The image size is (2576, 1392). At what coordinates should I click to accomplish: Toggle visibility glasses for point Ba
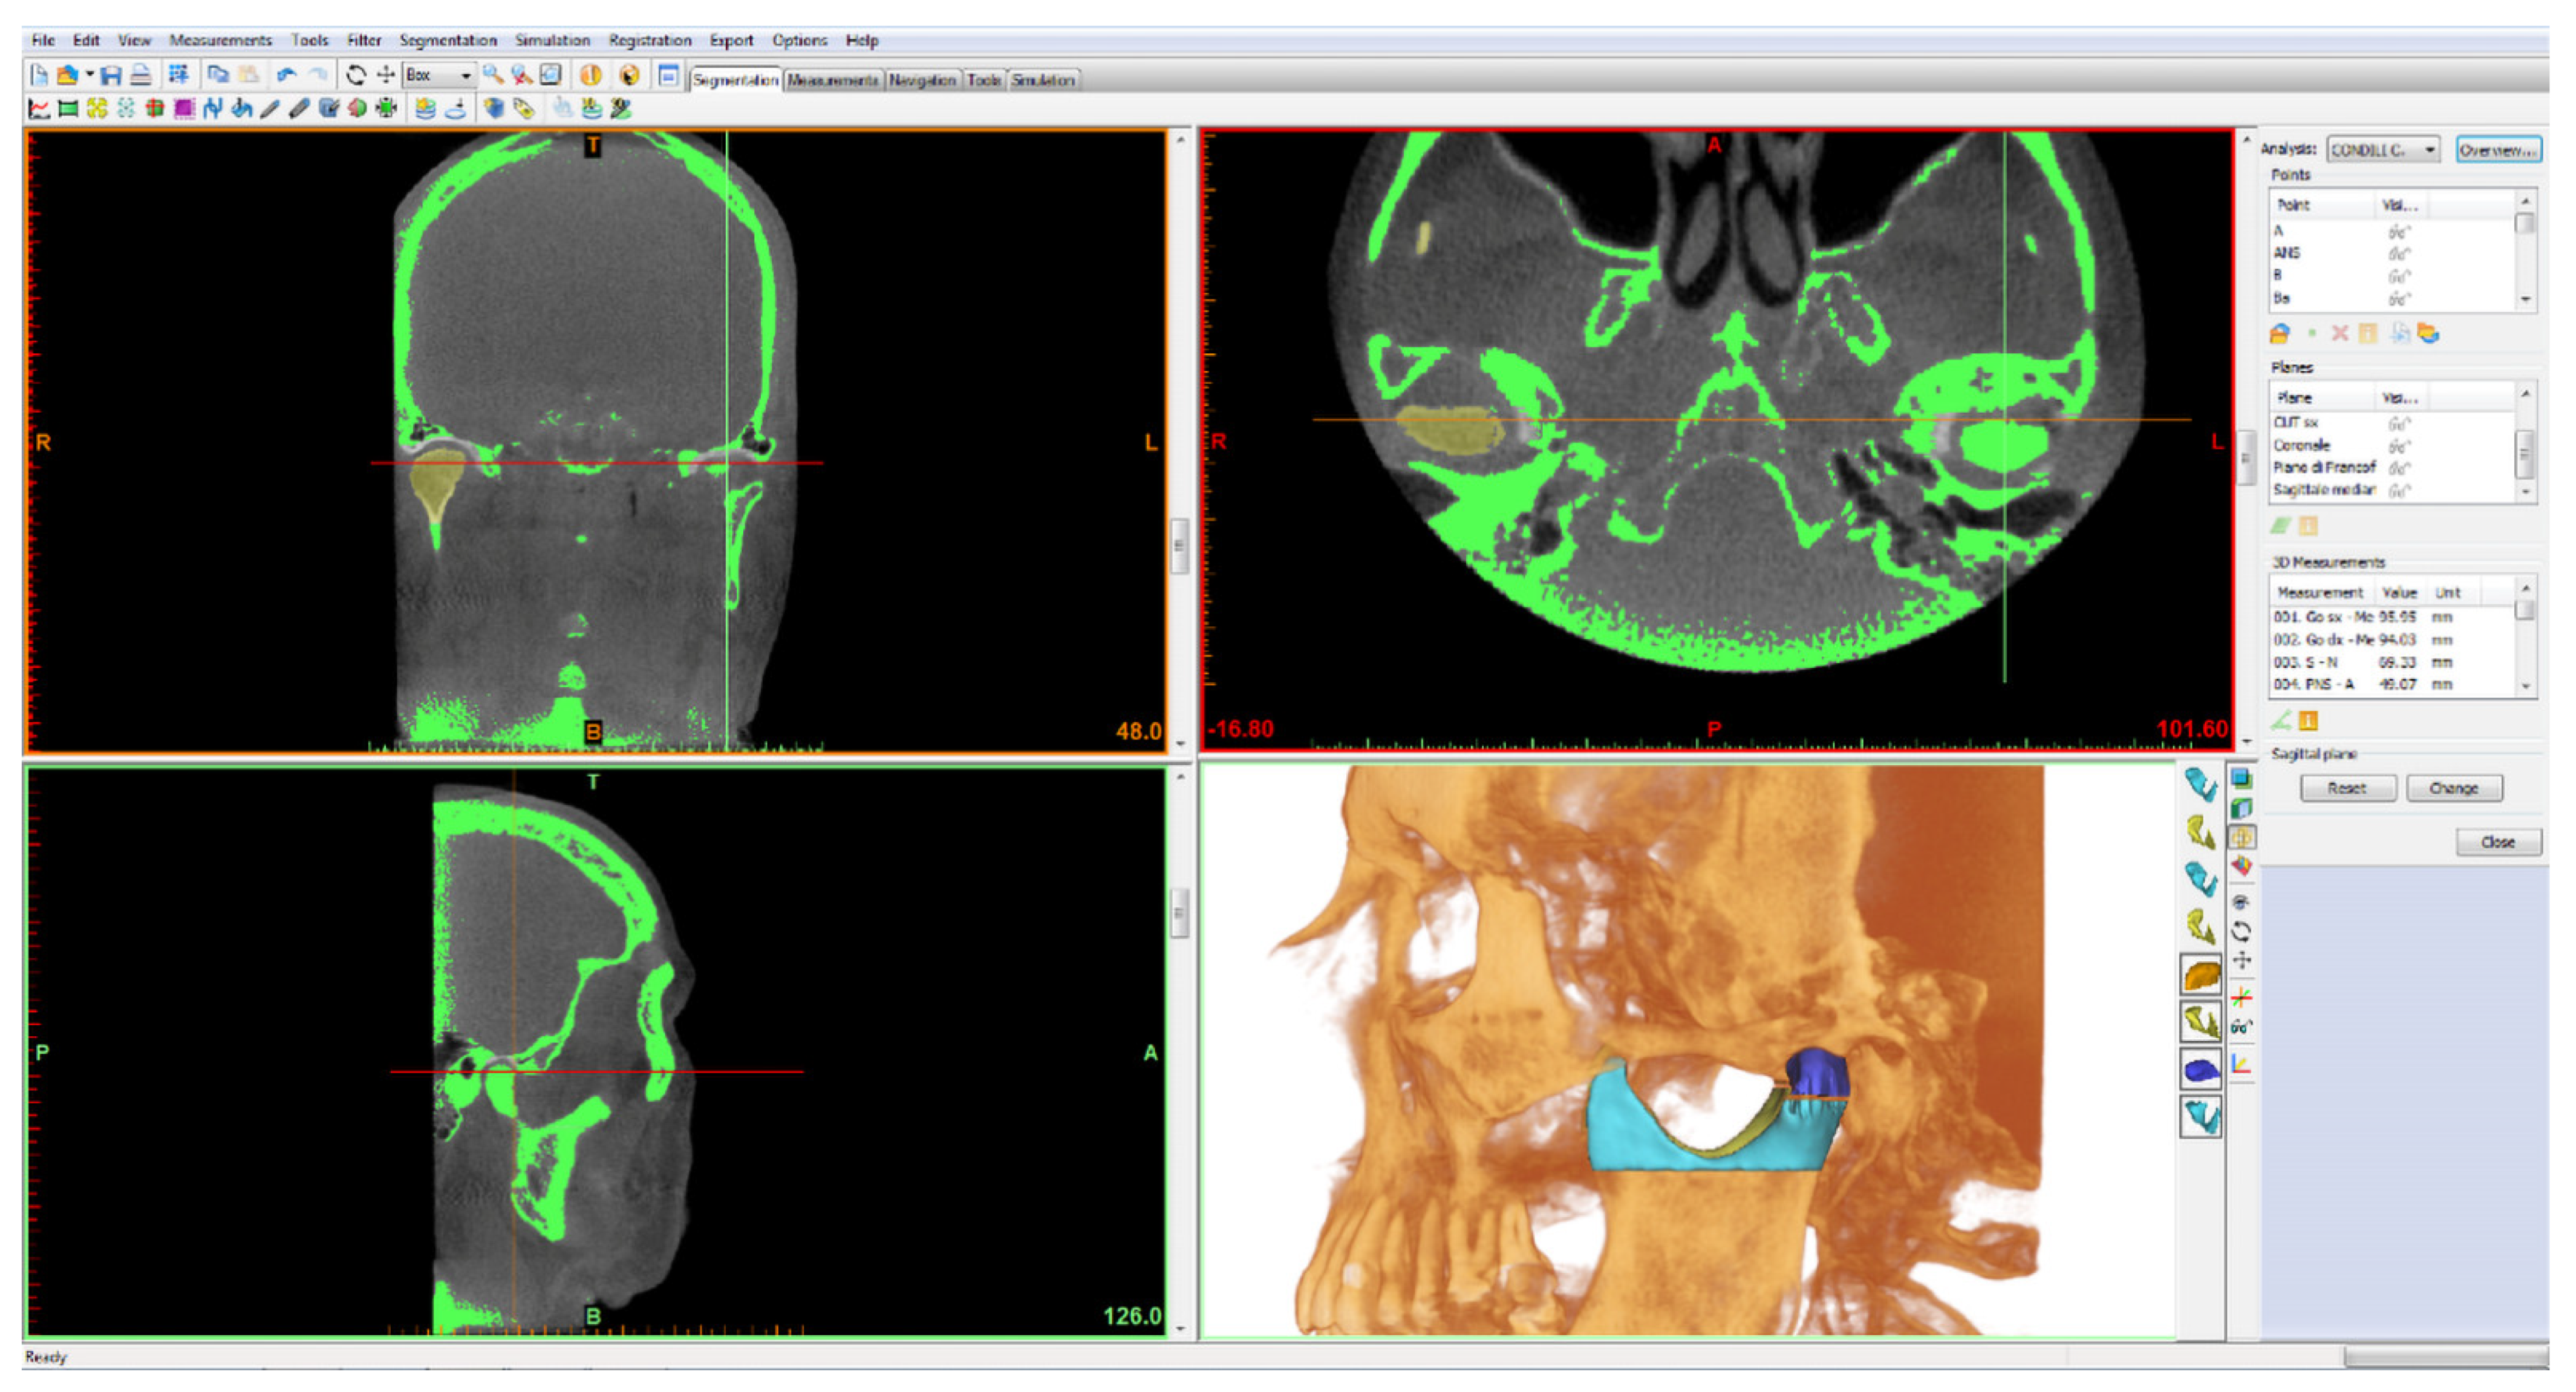point(2400,299)
